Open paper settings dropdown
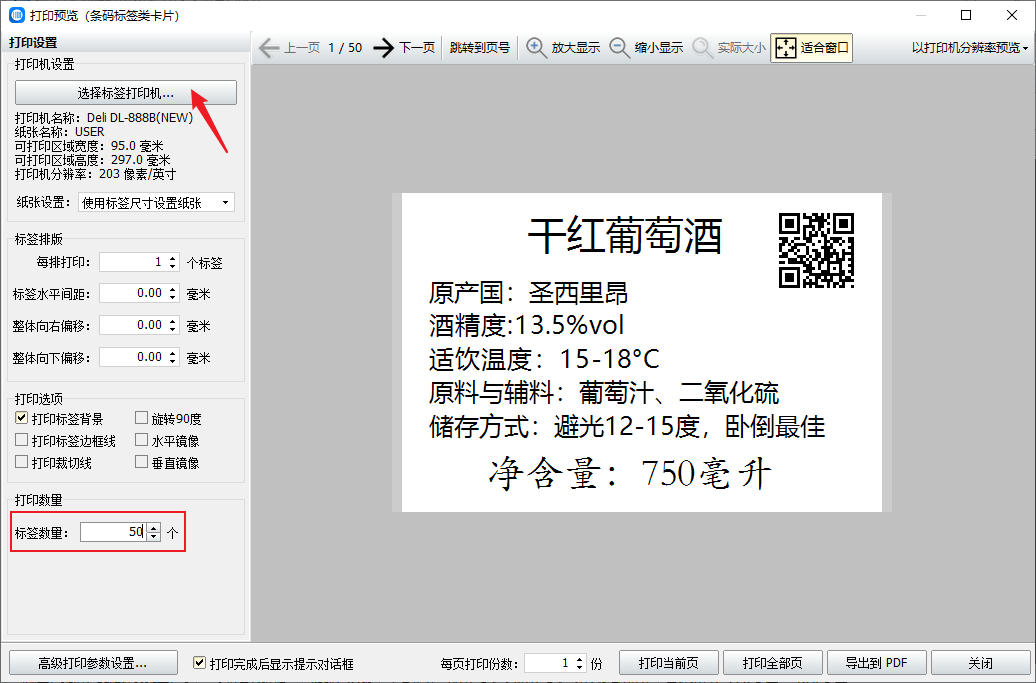Screen dimensions: 1036x683 coord(155,203)
